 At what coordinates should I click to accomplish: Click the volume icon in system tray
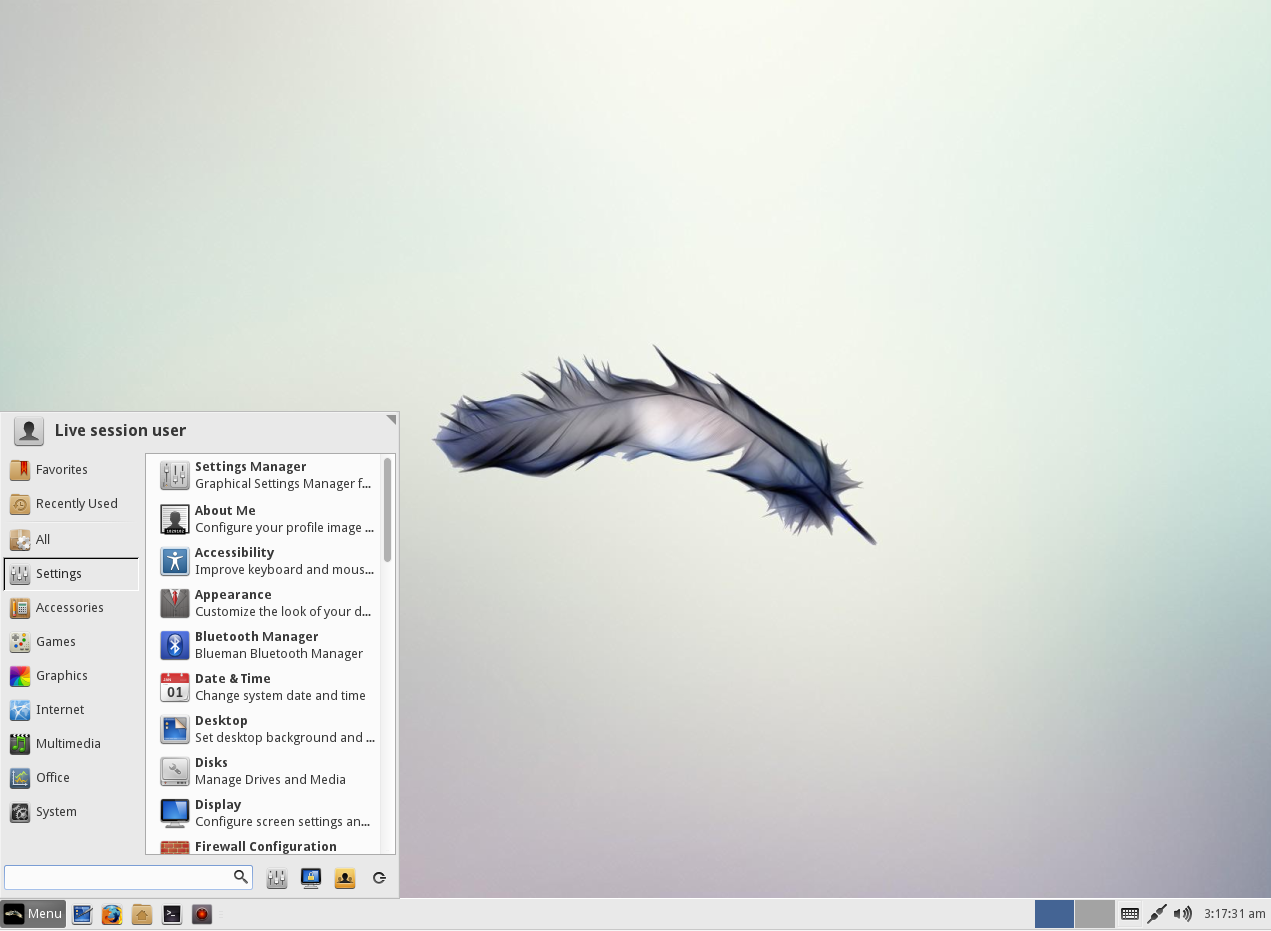click(1183, 913)
